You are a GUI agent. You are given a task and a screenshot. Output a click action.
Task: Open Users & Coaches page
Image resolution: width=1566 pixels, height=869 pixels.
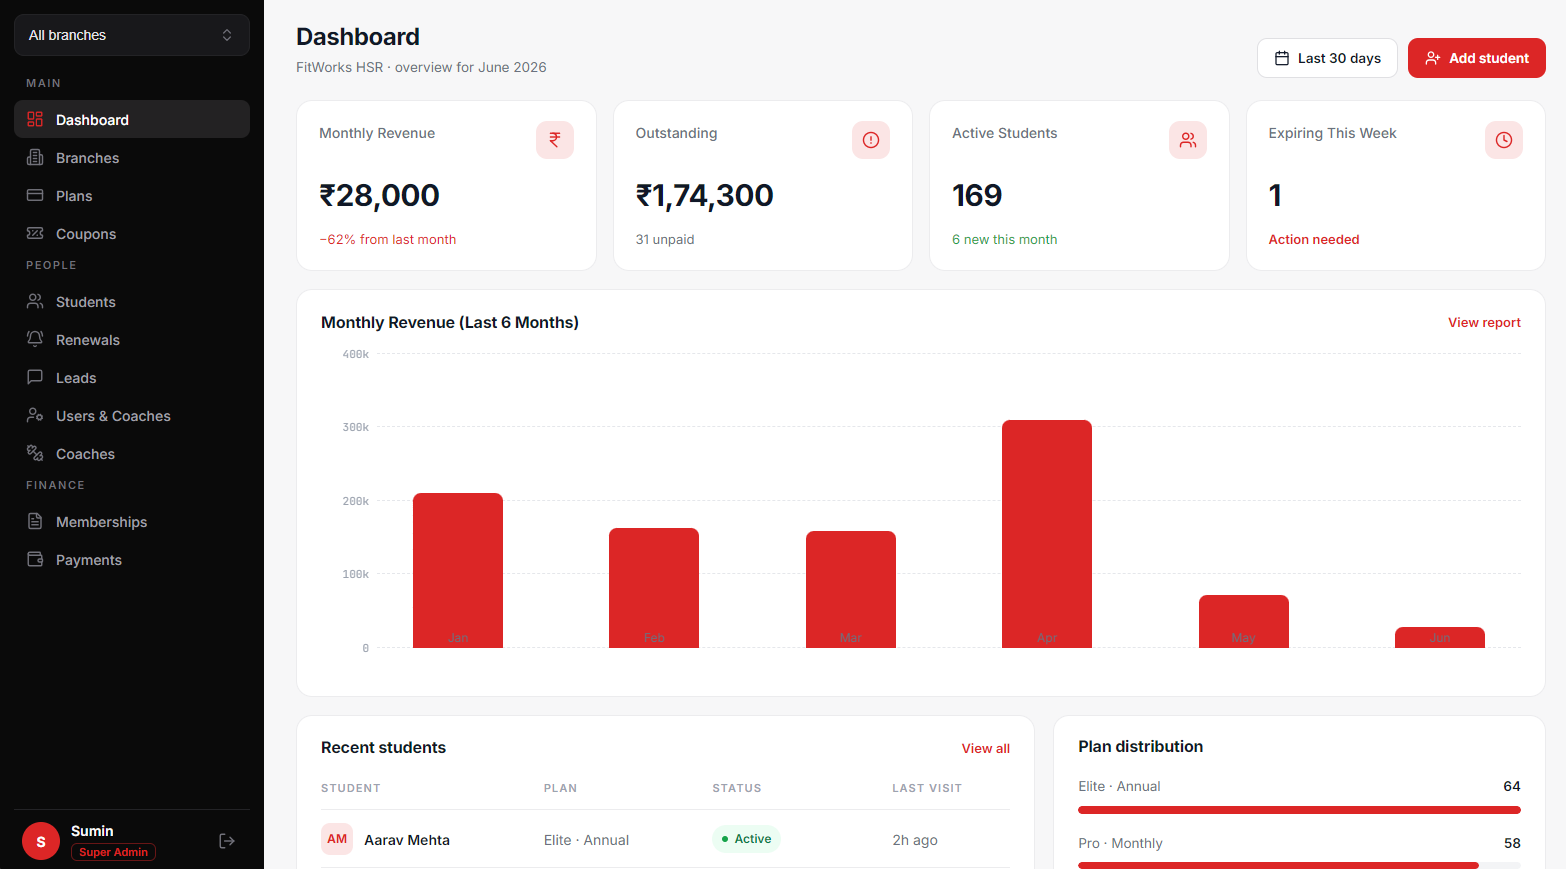132,415
